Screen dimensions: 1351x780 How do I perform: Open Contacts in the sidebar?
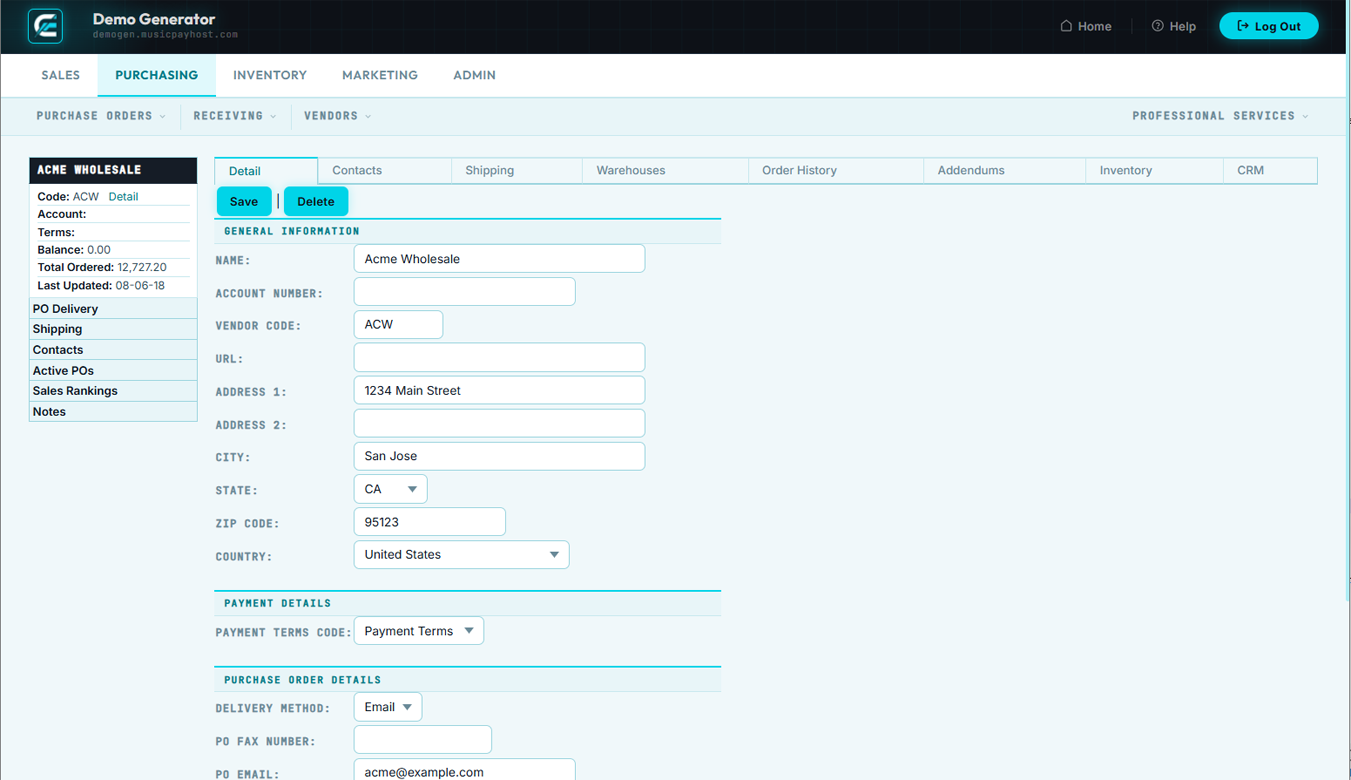tap(113, 350)
